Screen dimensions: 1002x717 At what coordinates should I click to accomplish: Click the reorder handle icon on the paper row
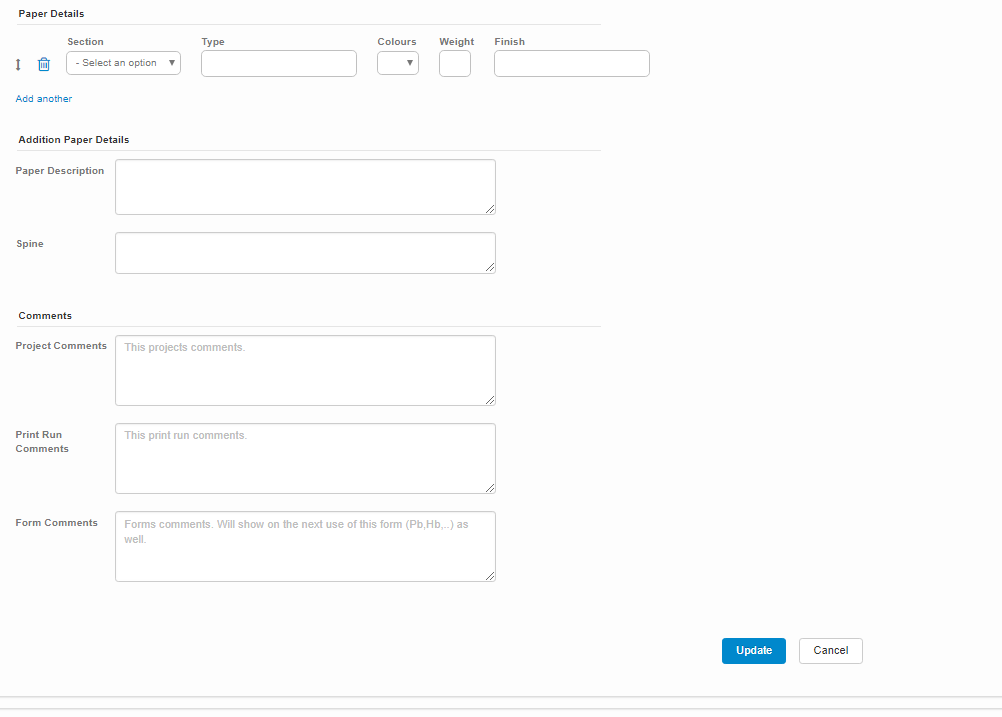point(18,64)
